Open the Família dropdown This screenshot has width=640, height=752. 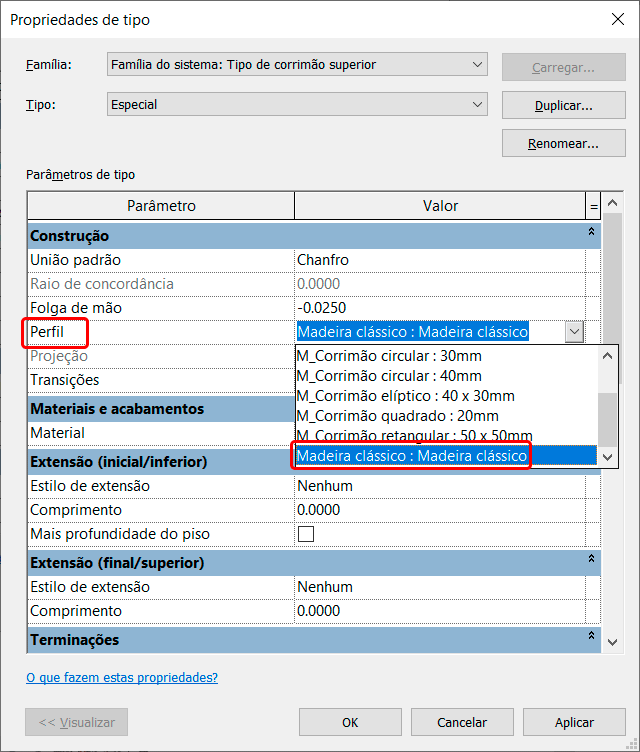point(297,65)
